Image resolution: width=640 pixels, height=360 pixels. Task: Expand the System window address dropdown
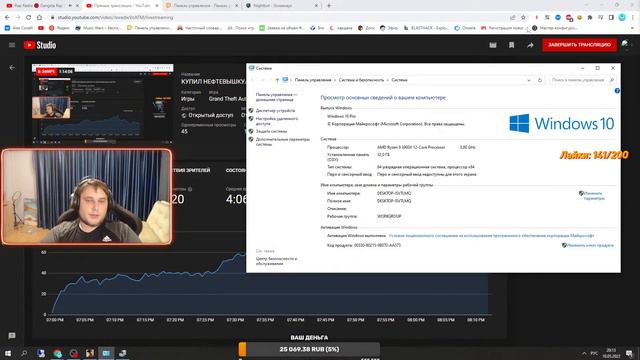pyautogui.click(x=529, y=80)
